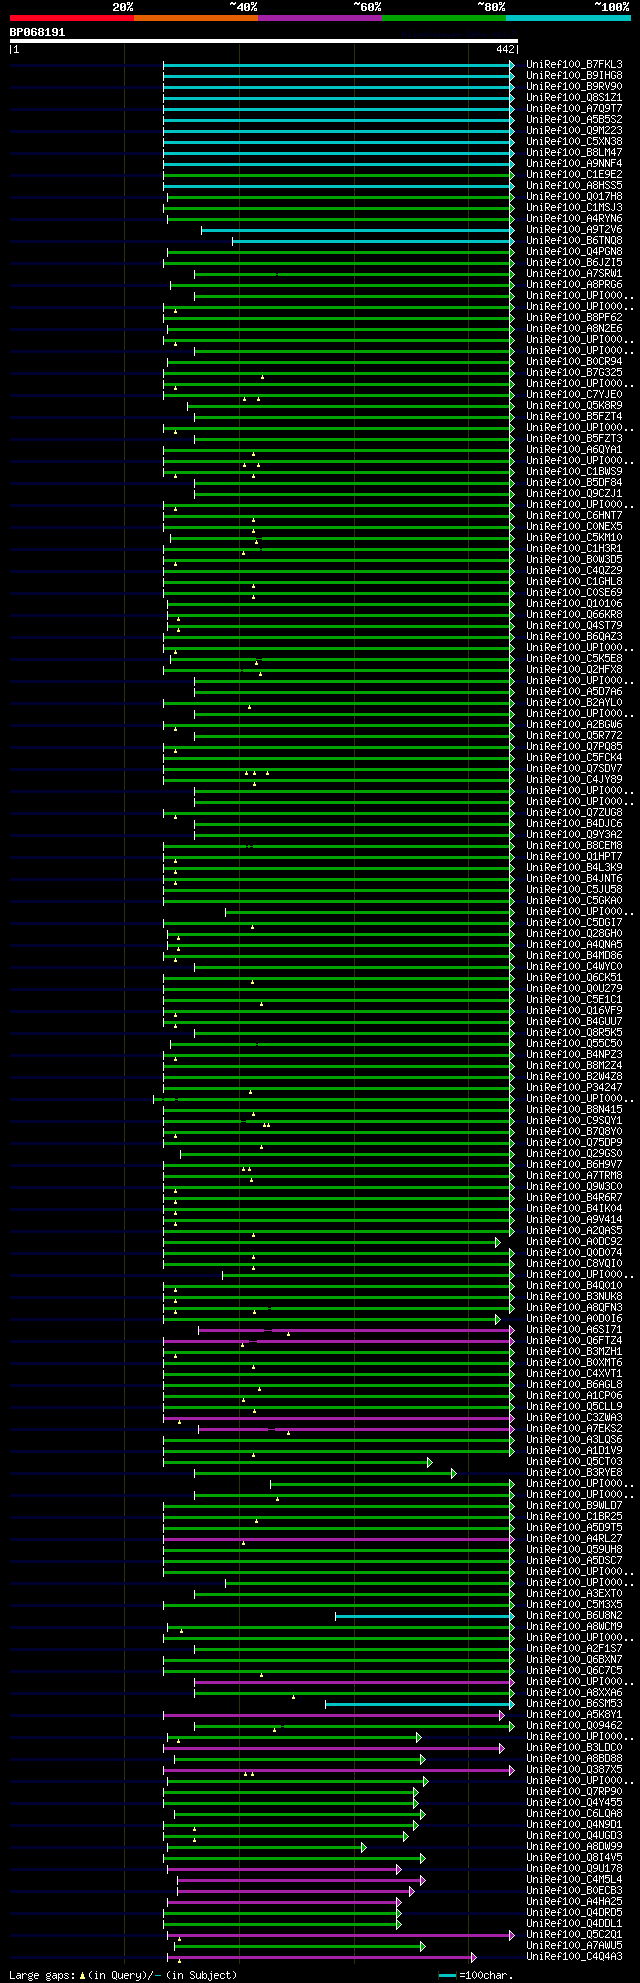The width and height of the screenshot is (640, 1983).
Task: Click label UniRef100_Q387X5
Action: click(574, 1770)
